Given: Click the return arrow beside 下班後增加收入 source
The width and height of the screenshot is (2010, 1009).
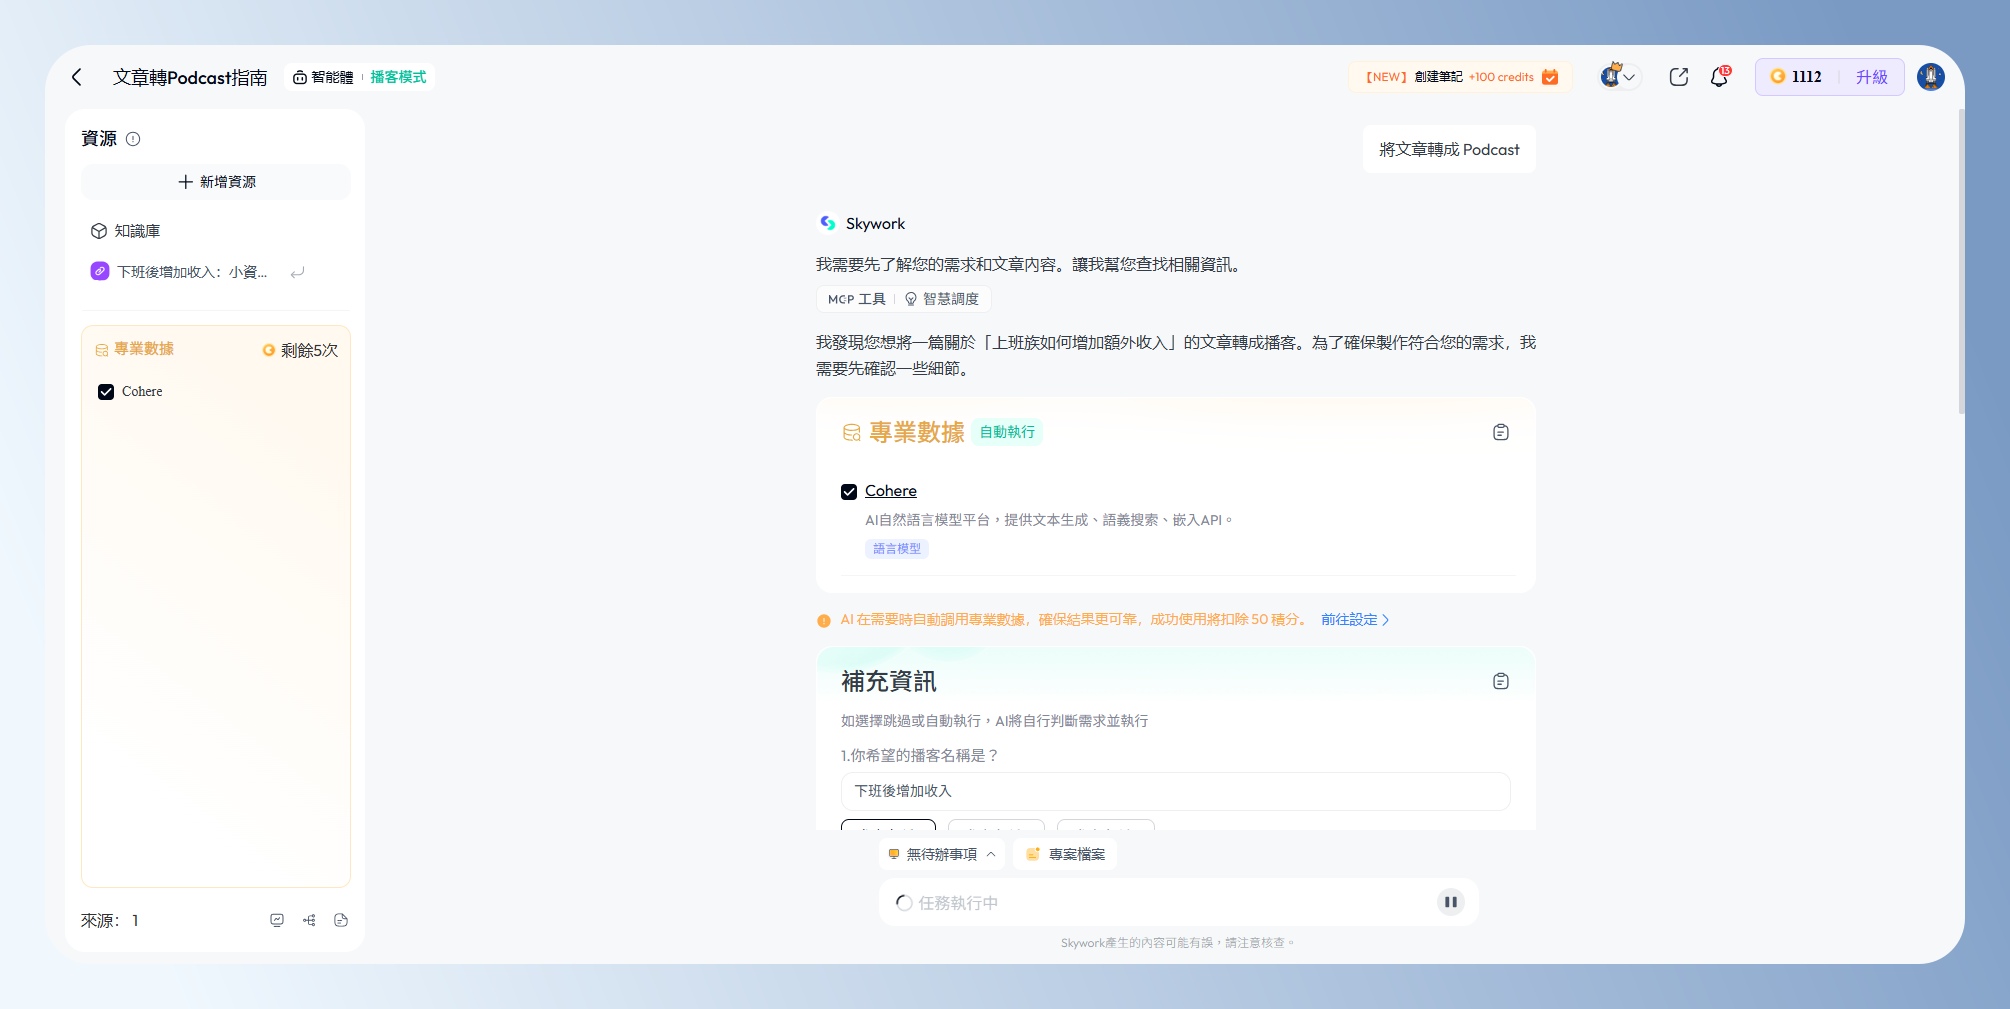Looking at the screenshot, I should coord(297,272).
